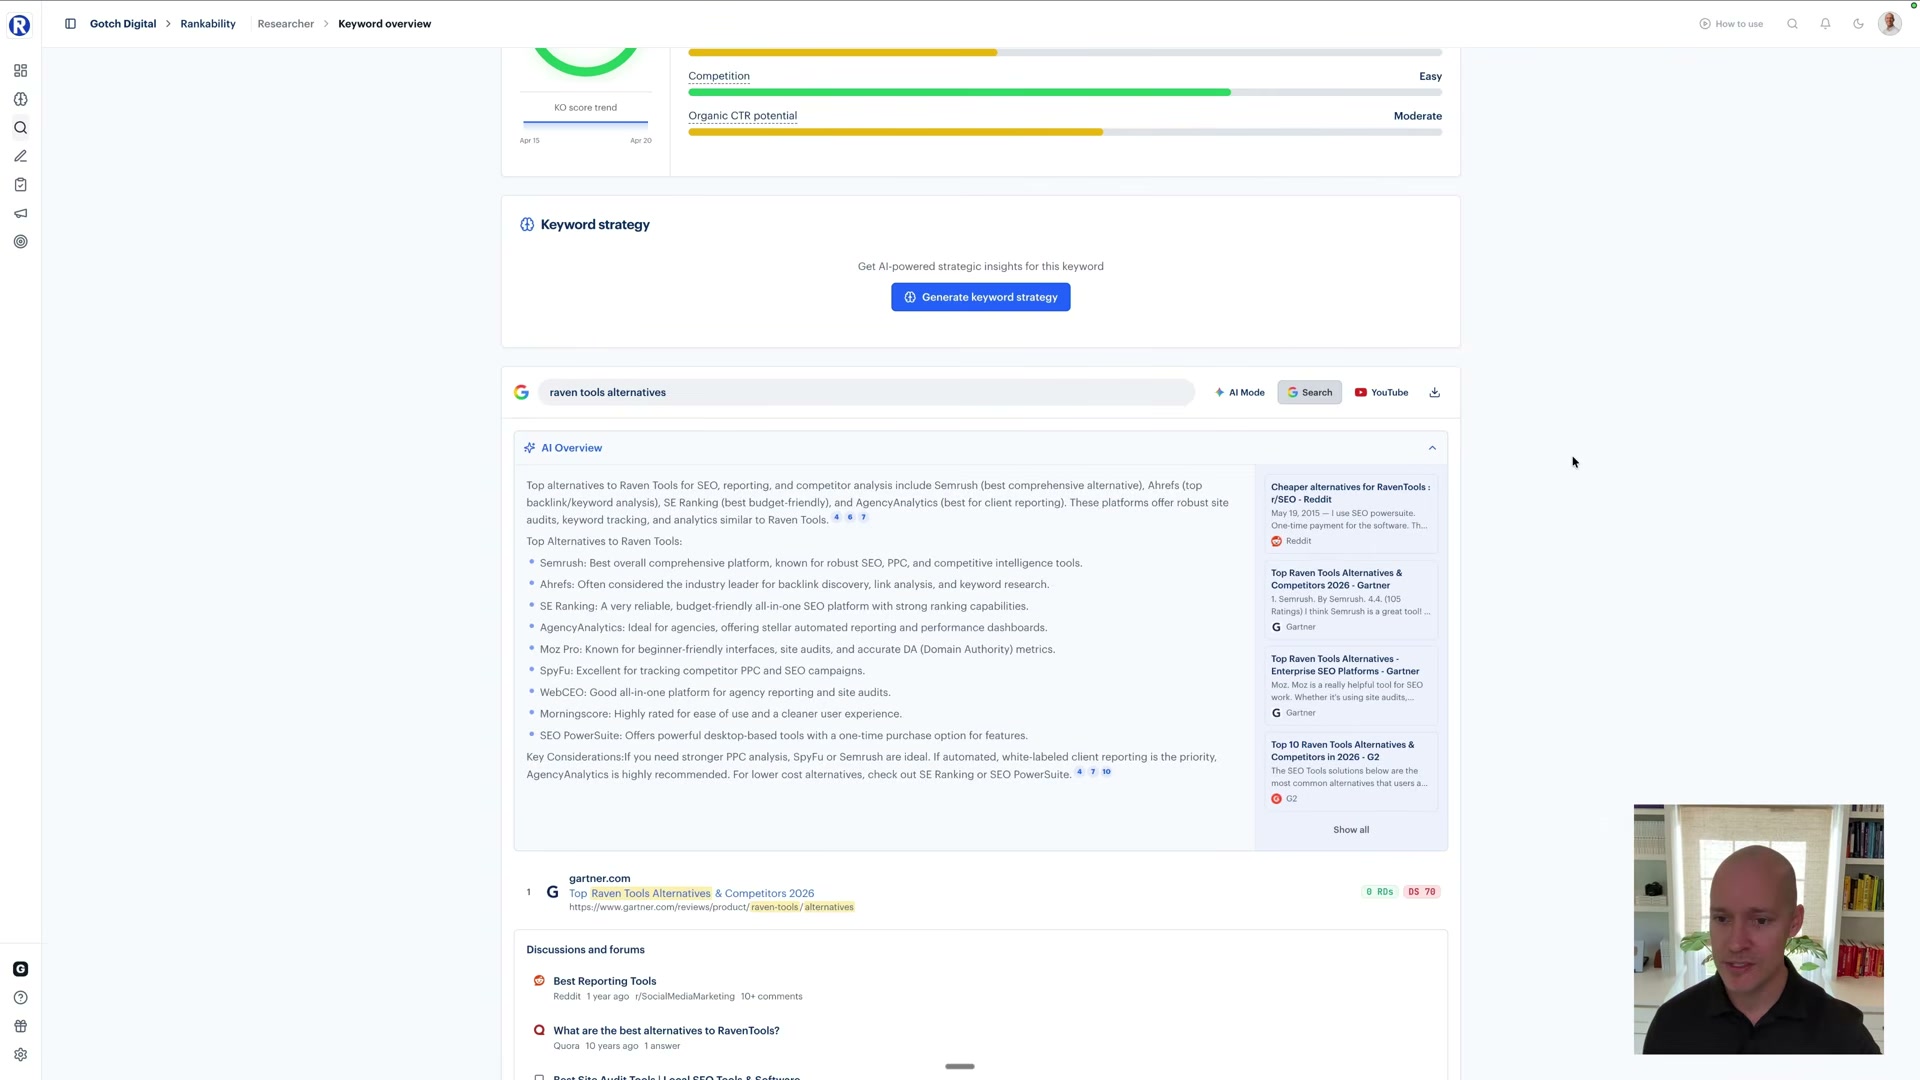Collapse the AI Overview section

(1432, 448)
